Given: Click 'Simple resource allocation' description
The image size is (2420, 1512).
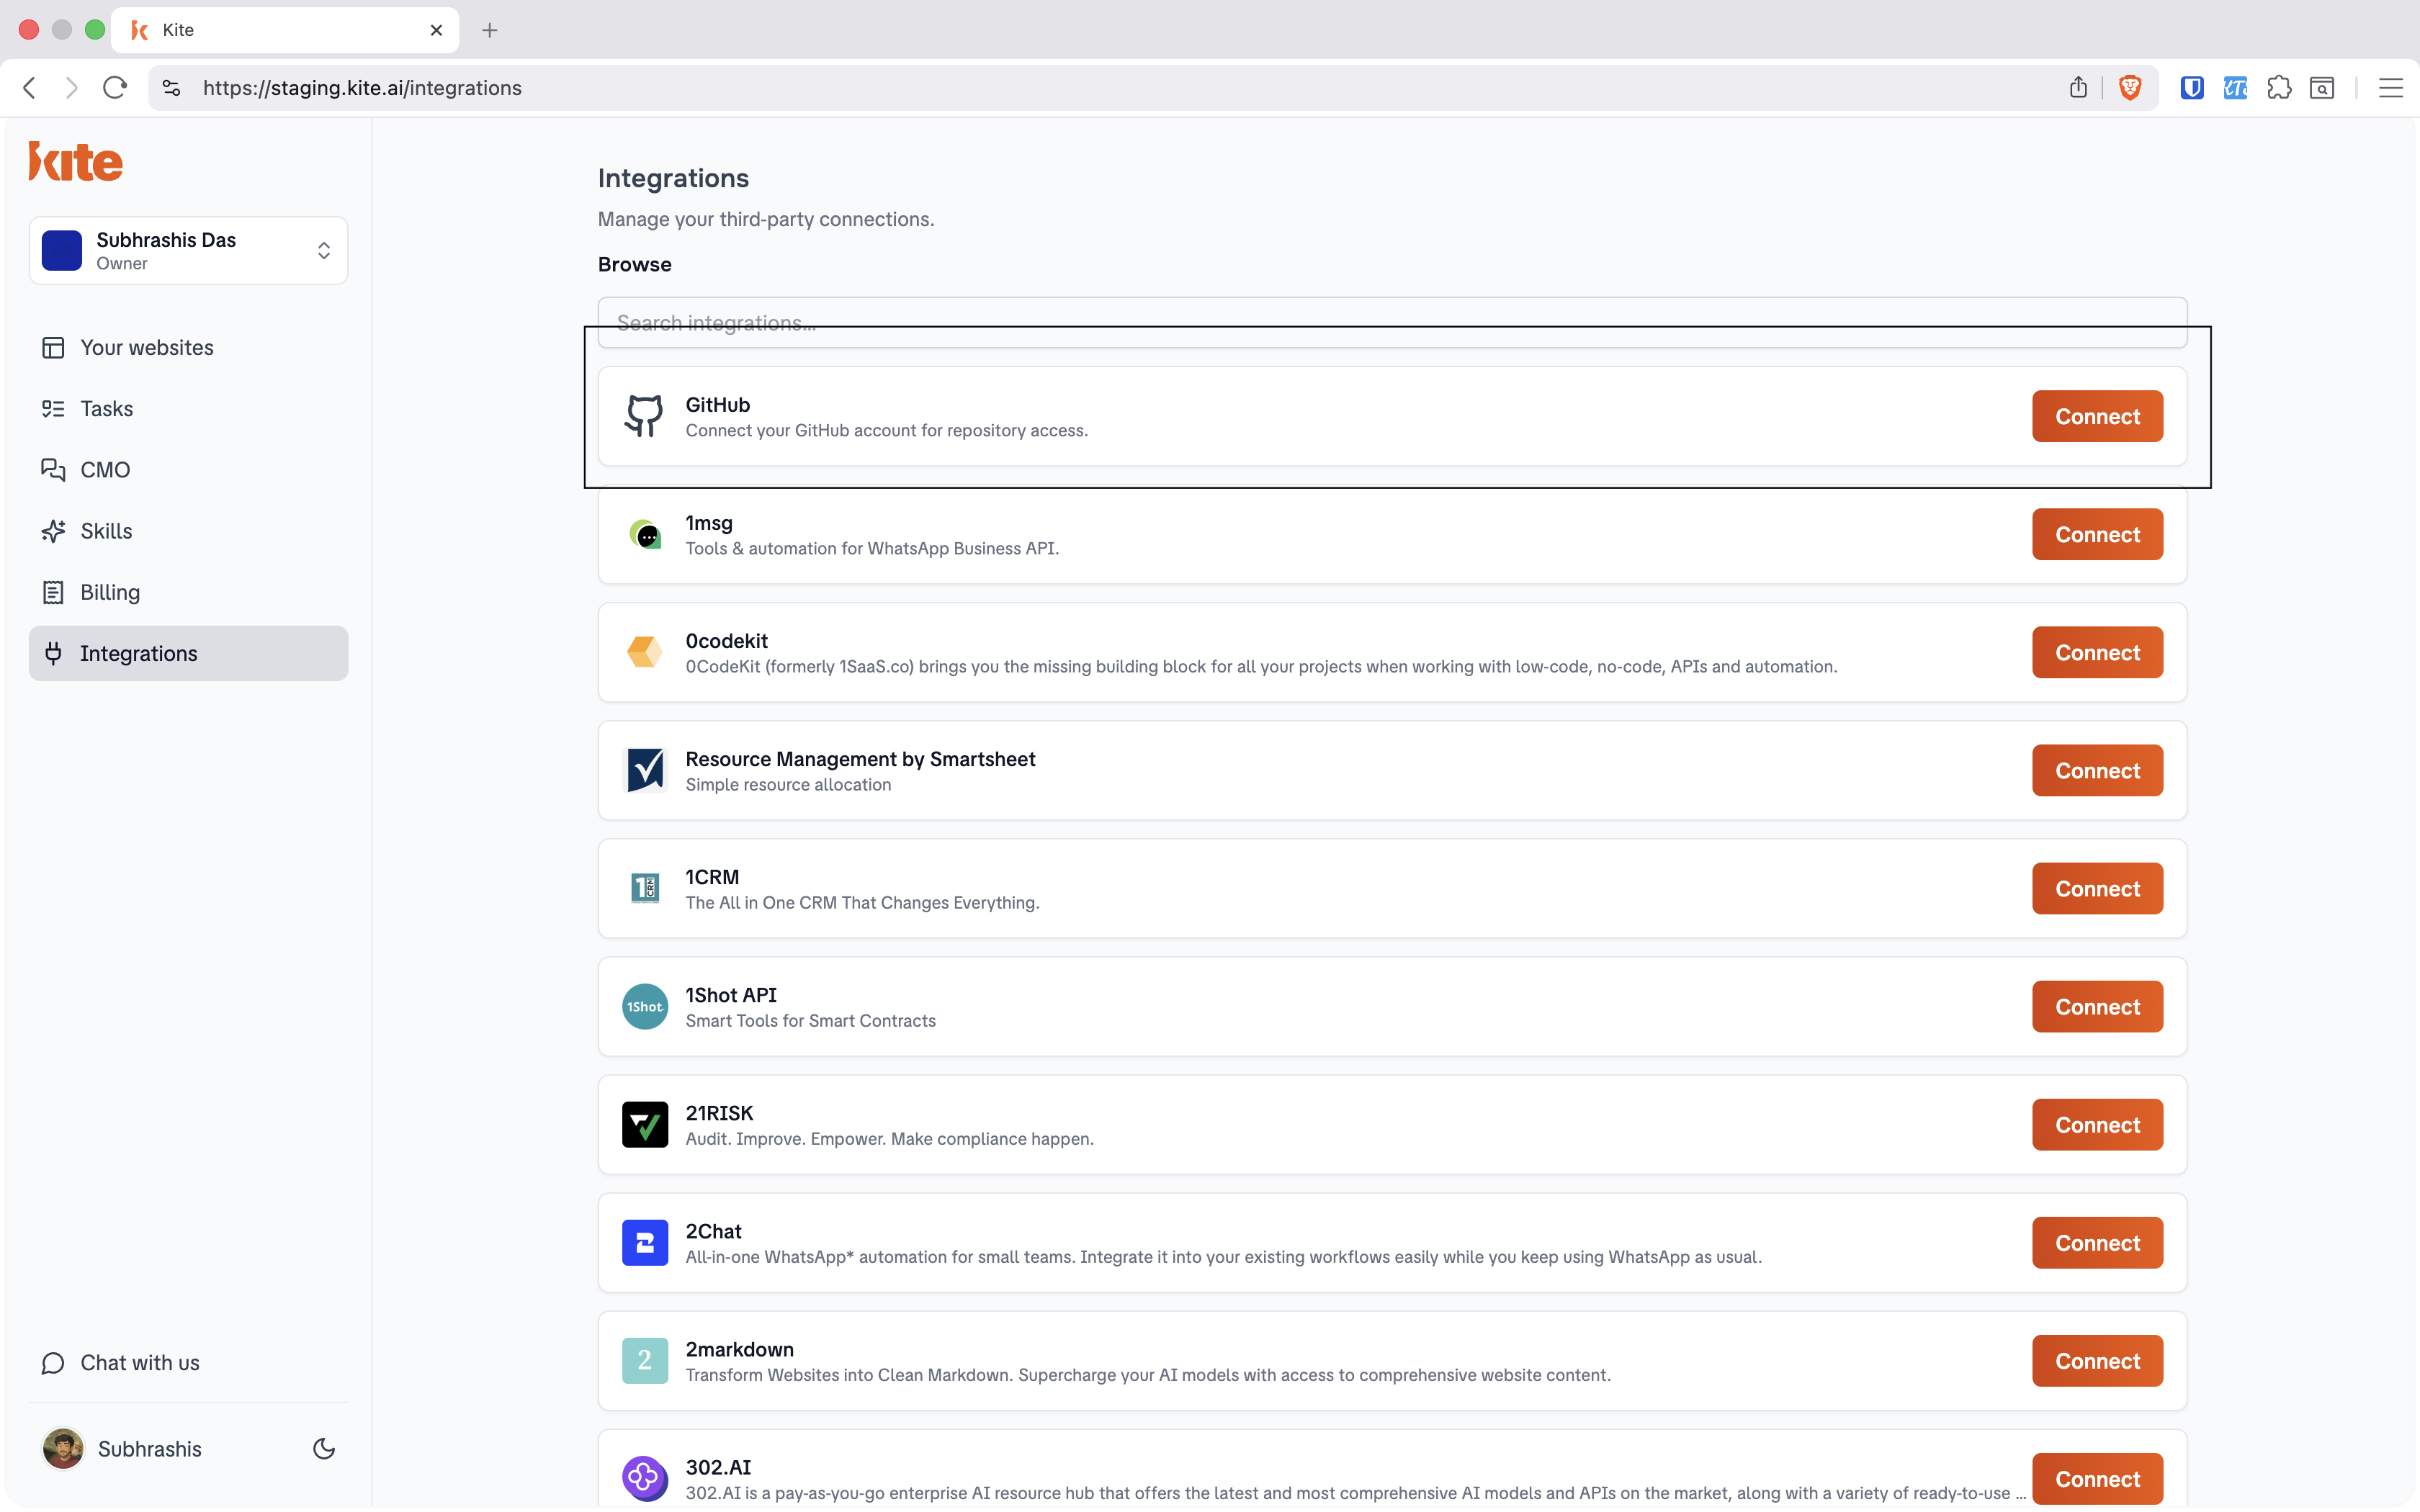Looking at the screenshot, I should click(x=788, y=784).
